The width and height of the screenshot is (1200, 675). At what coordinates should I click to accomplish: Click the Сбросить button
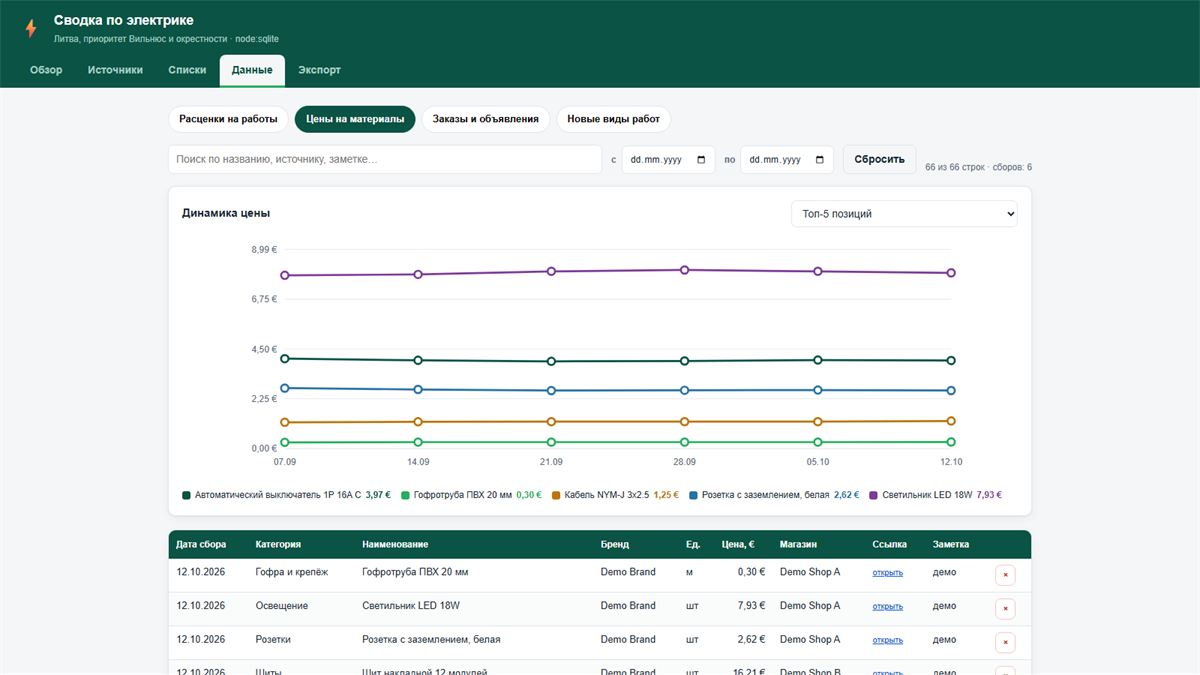point(880,159)
